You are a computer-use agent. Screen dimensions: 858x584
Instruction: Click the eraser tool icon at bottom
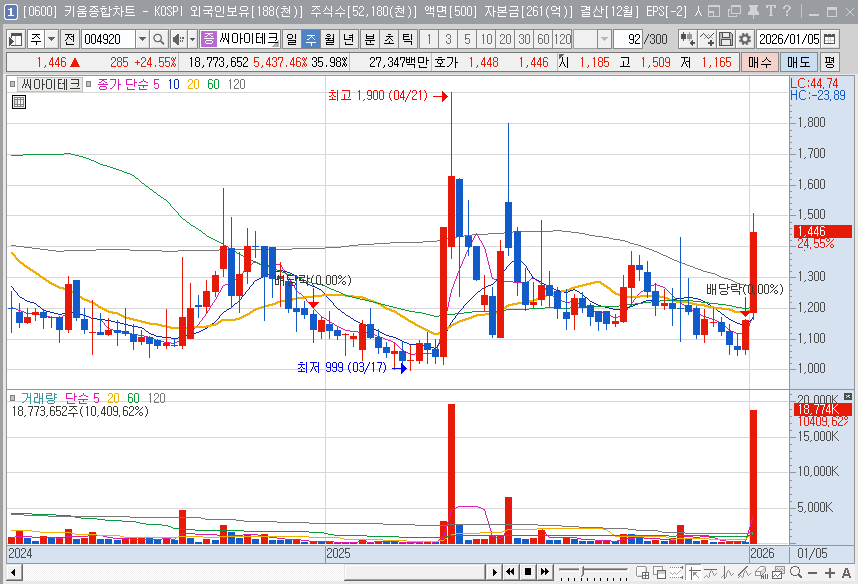coord(761,573)
